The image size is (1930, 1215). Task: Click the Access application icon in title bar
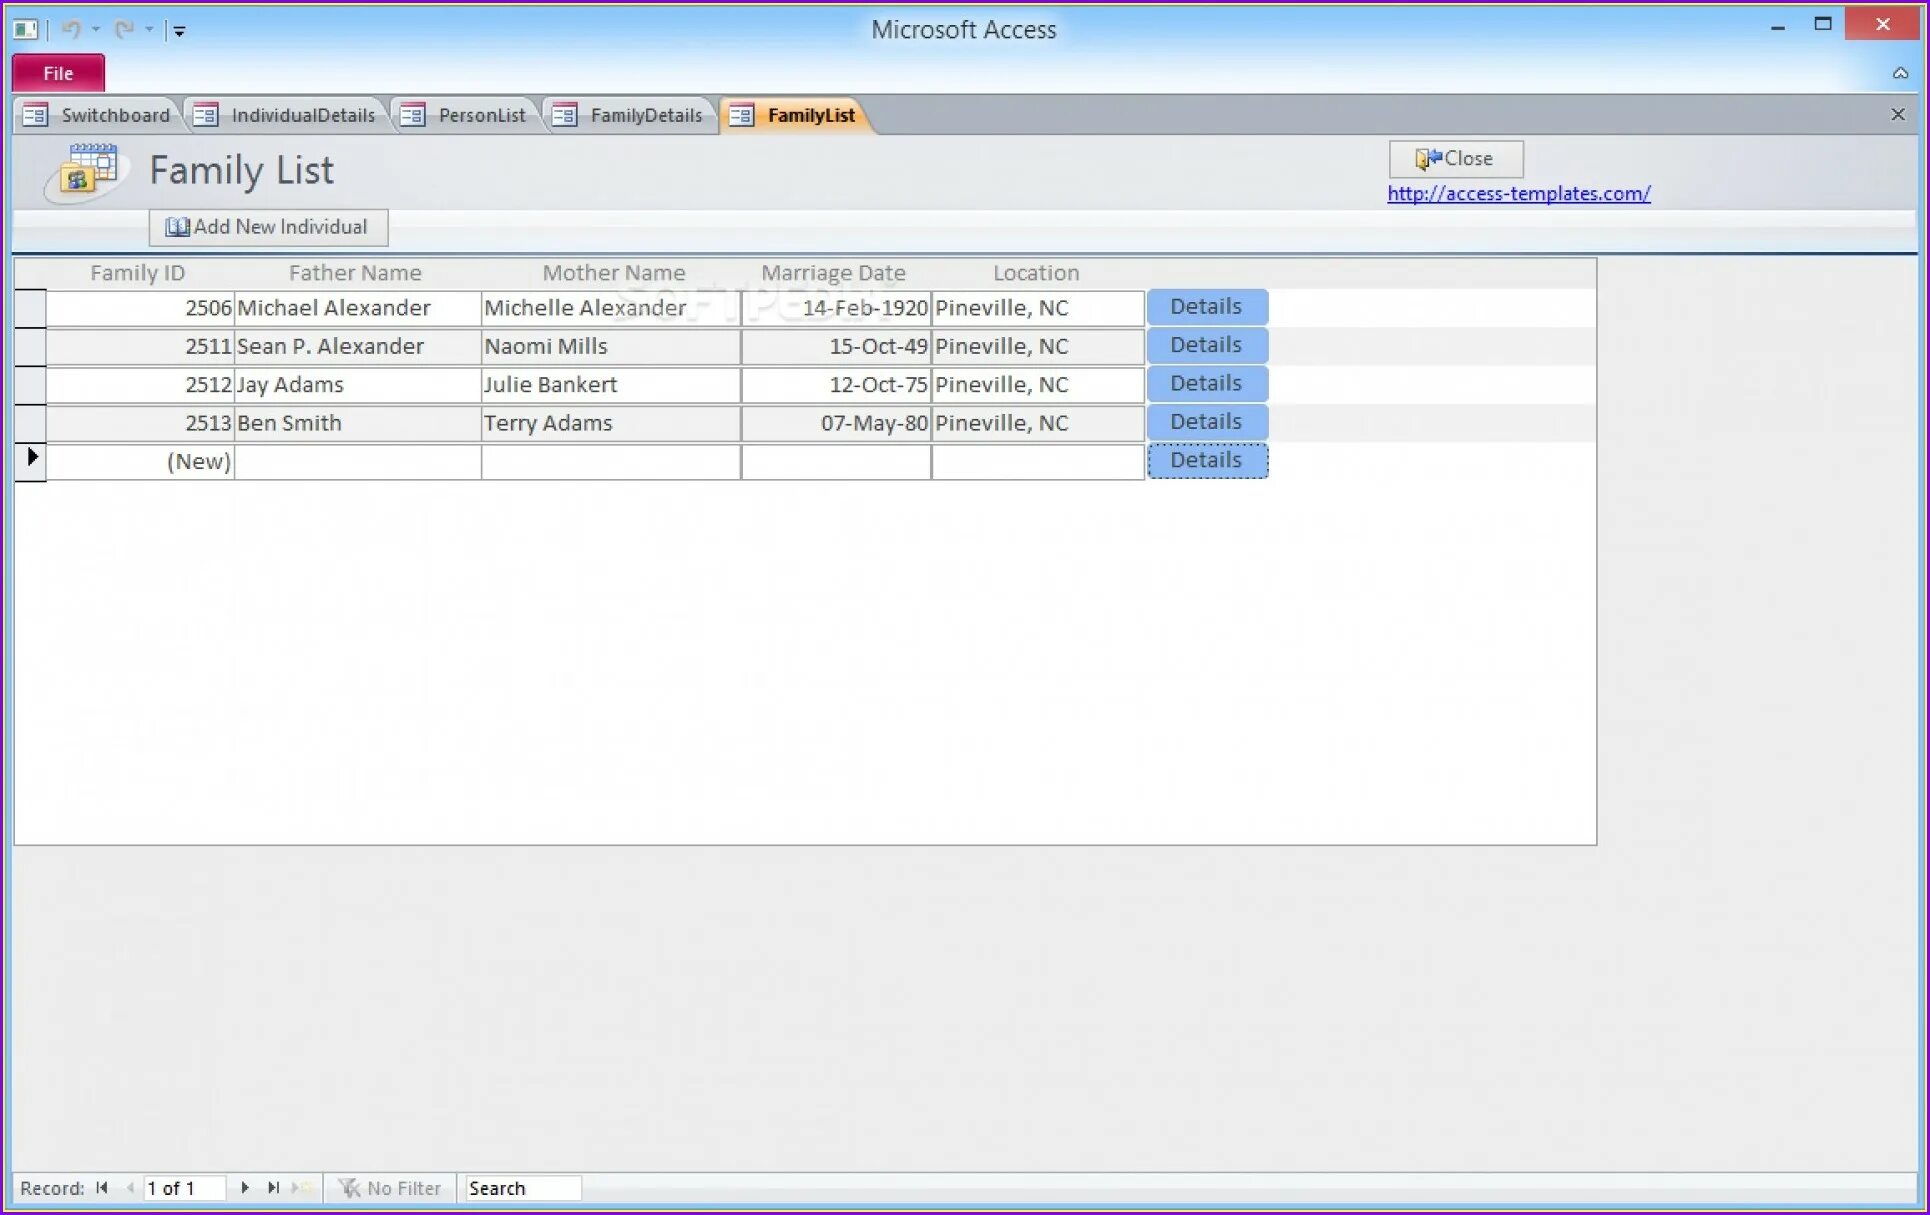click(x=26, y=29)
